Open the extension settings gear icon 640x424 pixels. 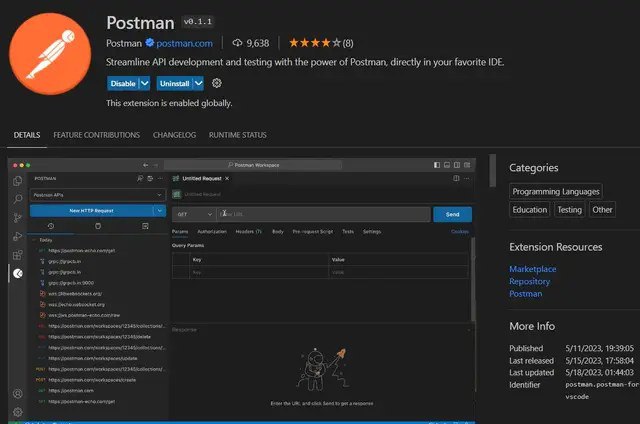217,83
